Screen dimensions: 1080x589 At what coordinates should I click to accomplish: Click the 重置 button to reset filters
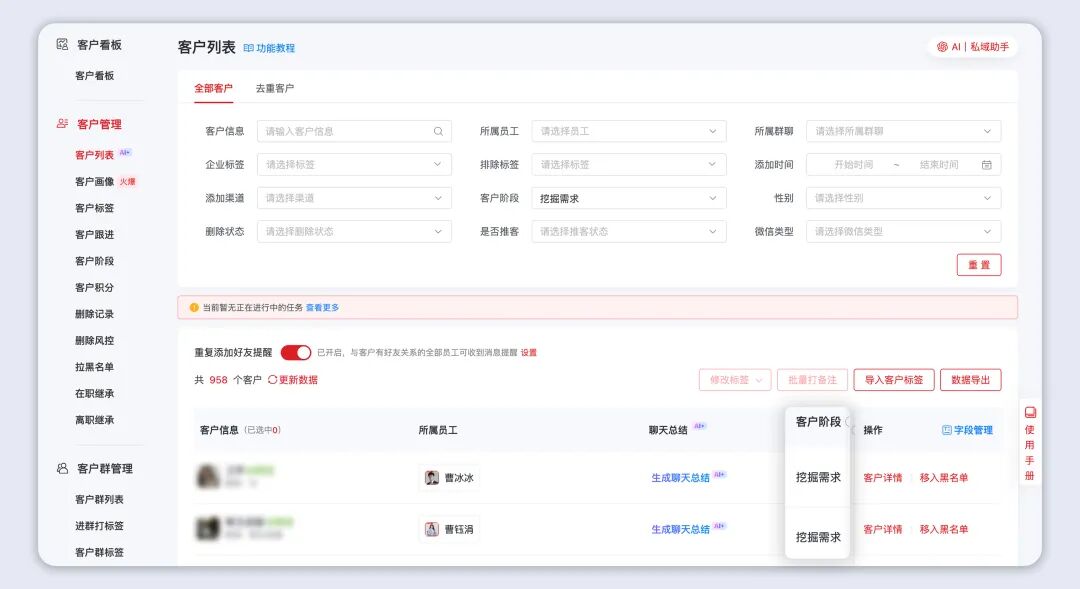pos(979,265)
